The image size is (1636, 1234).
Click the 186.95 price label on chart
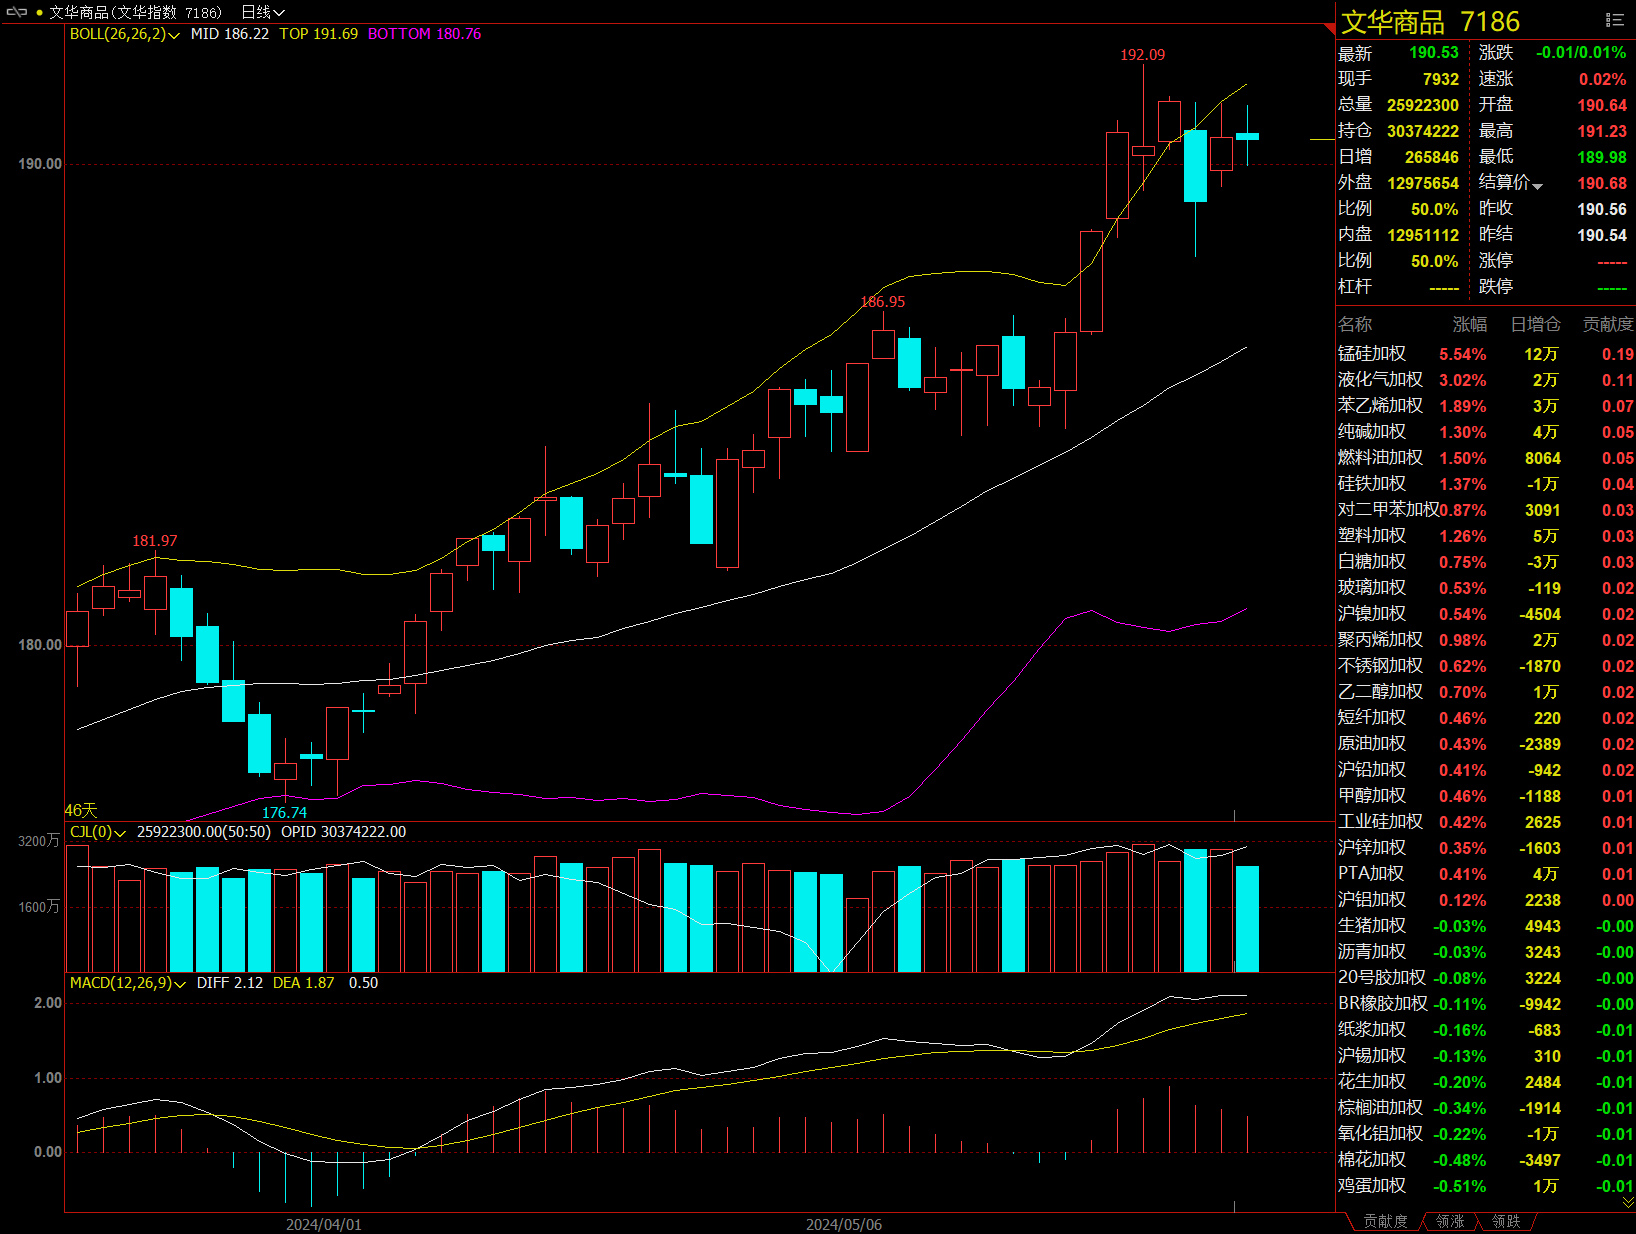(883, 302)
